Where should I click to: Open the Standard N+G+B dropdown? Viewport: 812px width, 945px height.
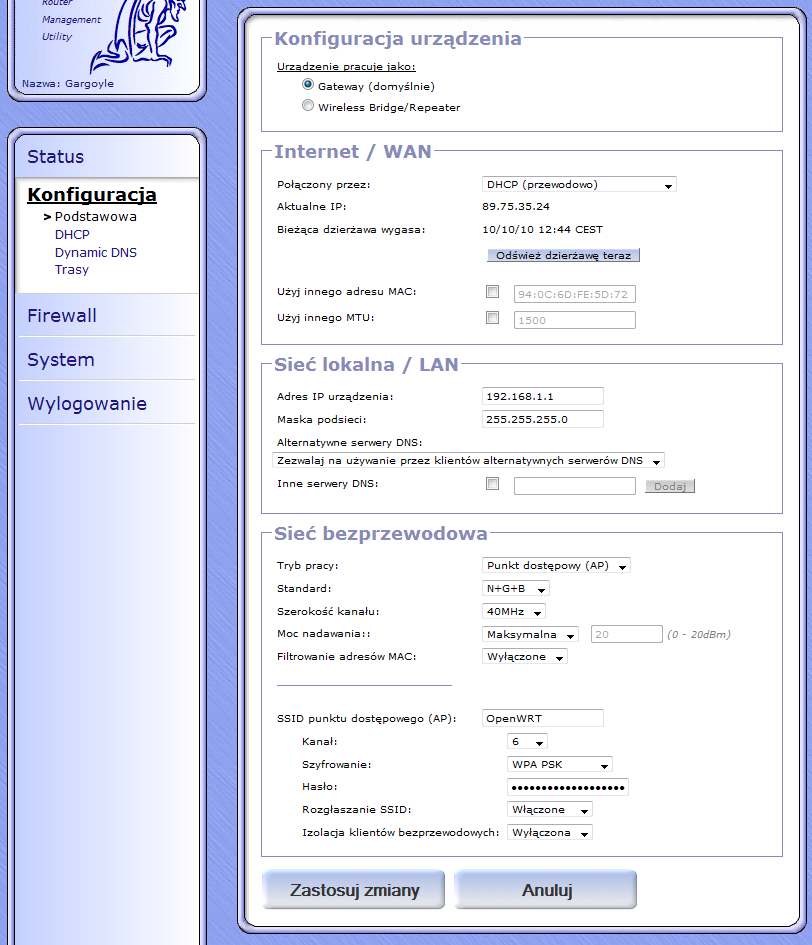[516, 589]
